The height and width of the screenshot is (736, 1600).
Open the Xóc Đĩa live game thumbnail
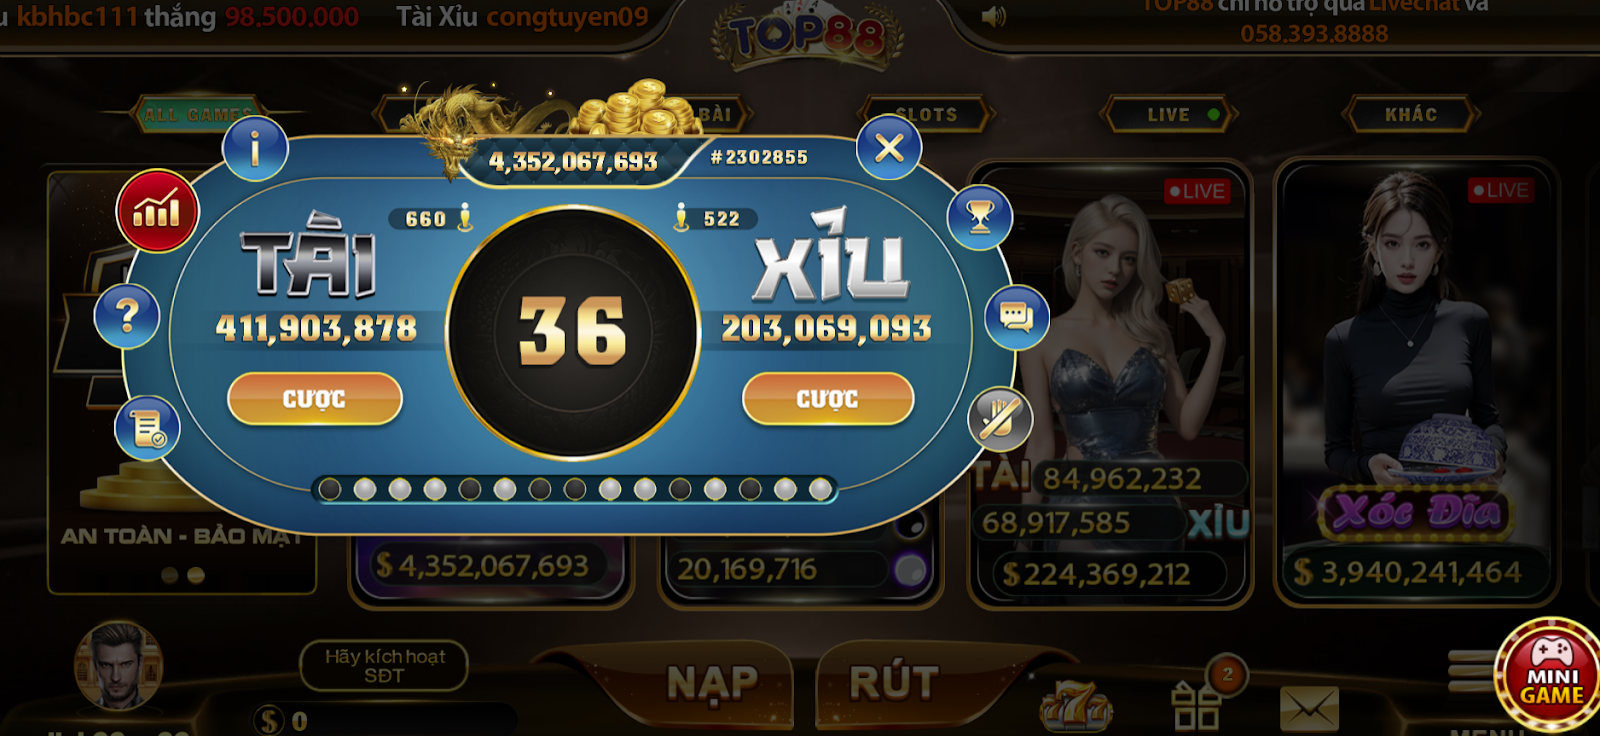1414,382
